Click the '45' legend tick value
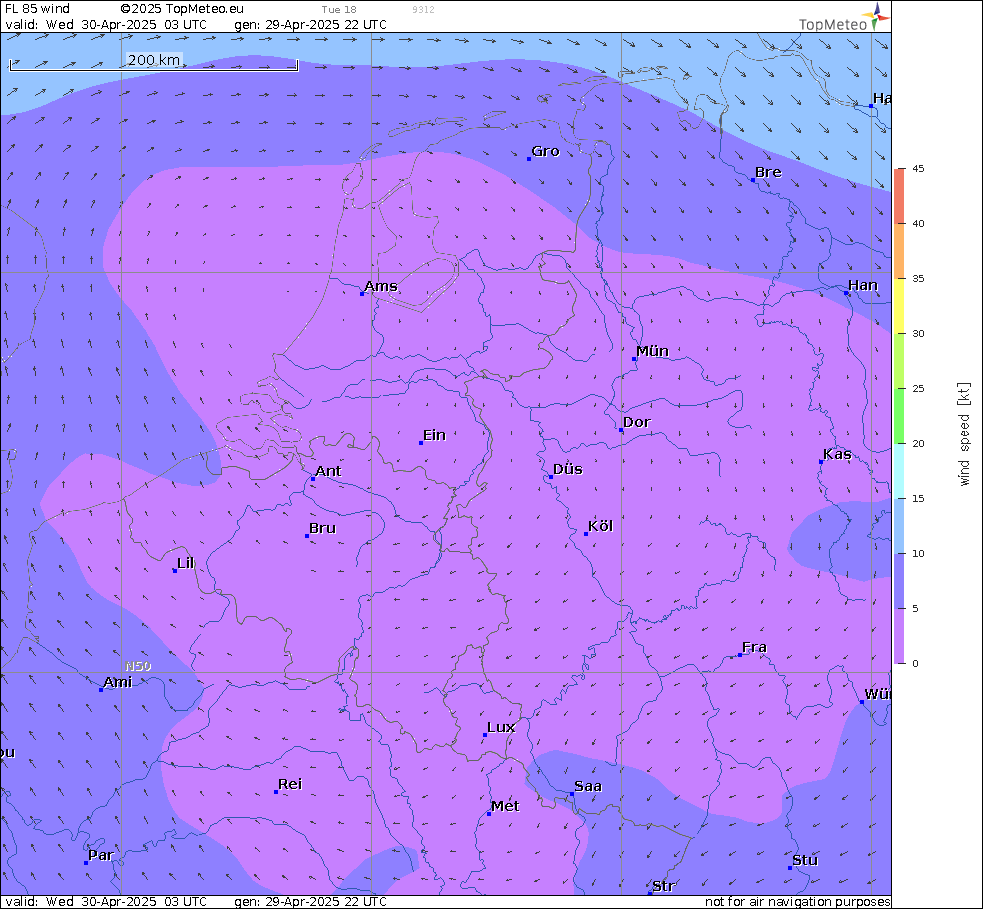Viewport: 983px width, 909px height. [x=918, y=169]
